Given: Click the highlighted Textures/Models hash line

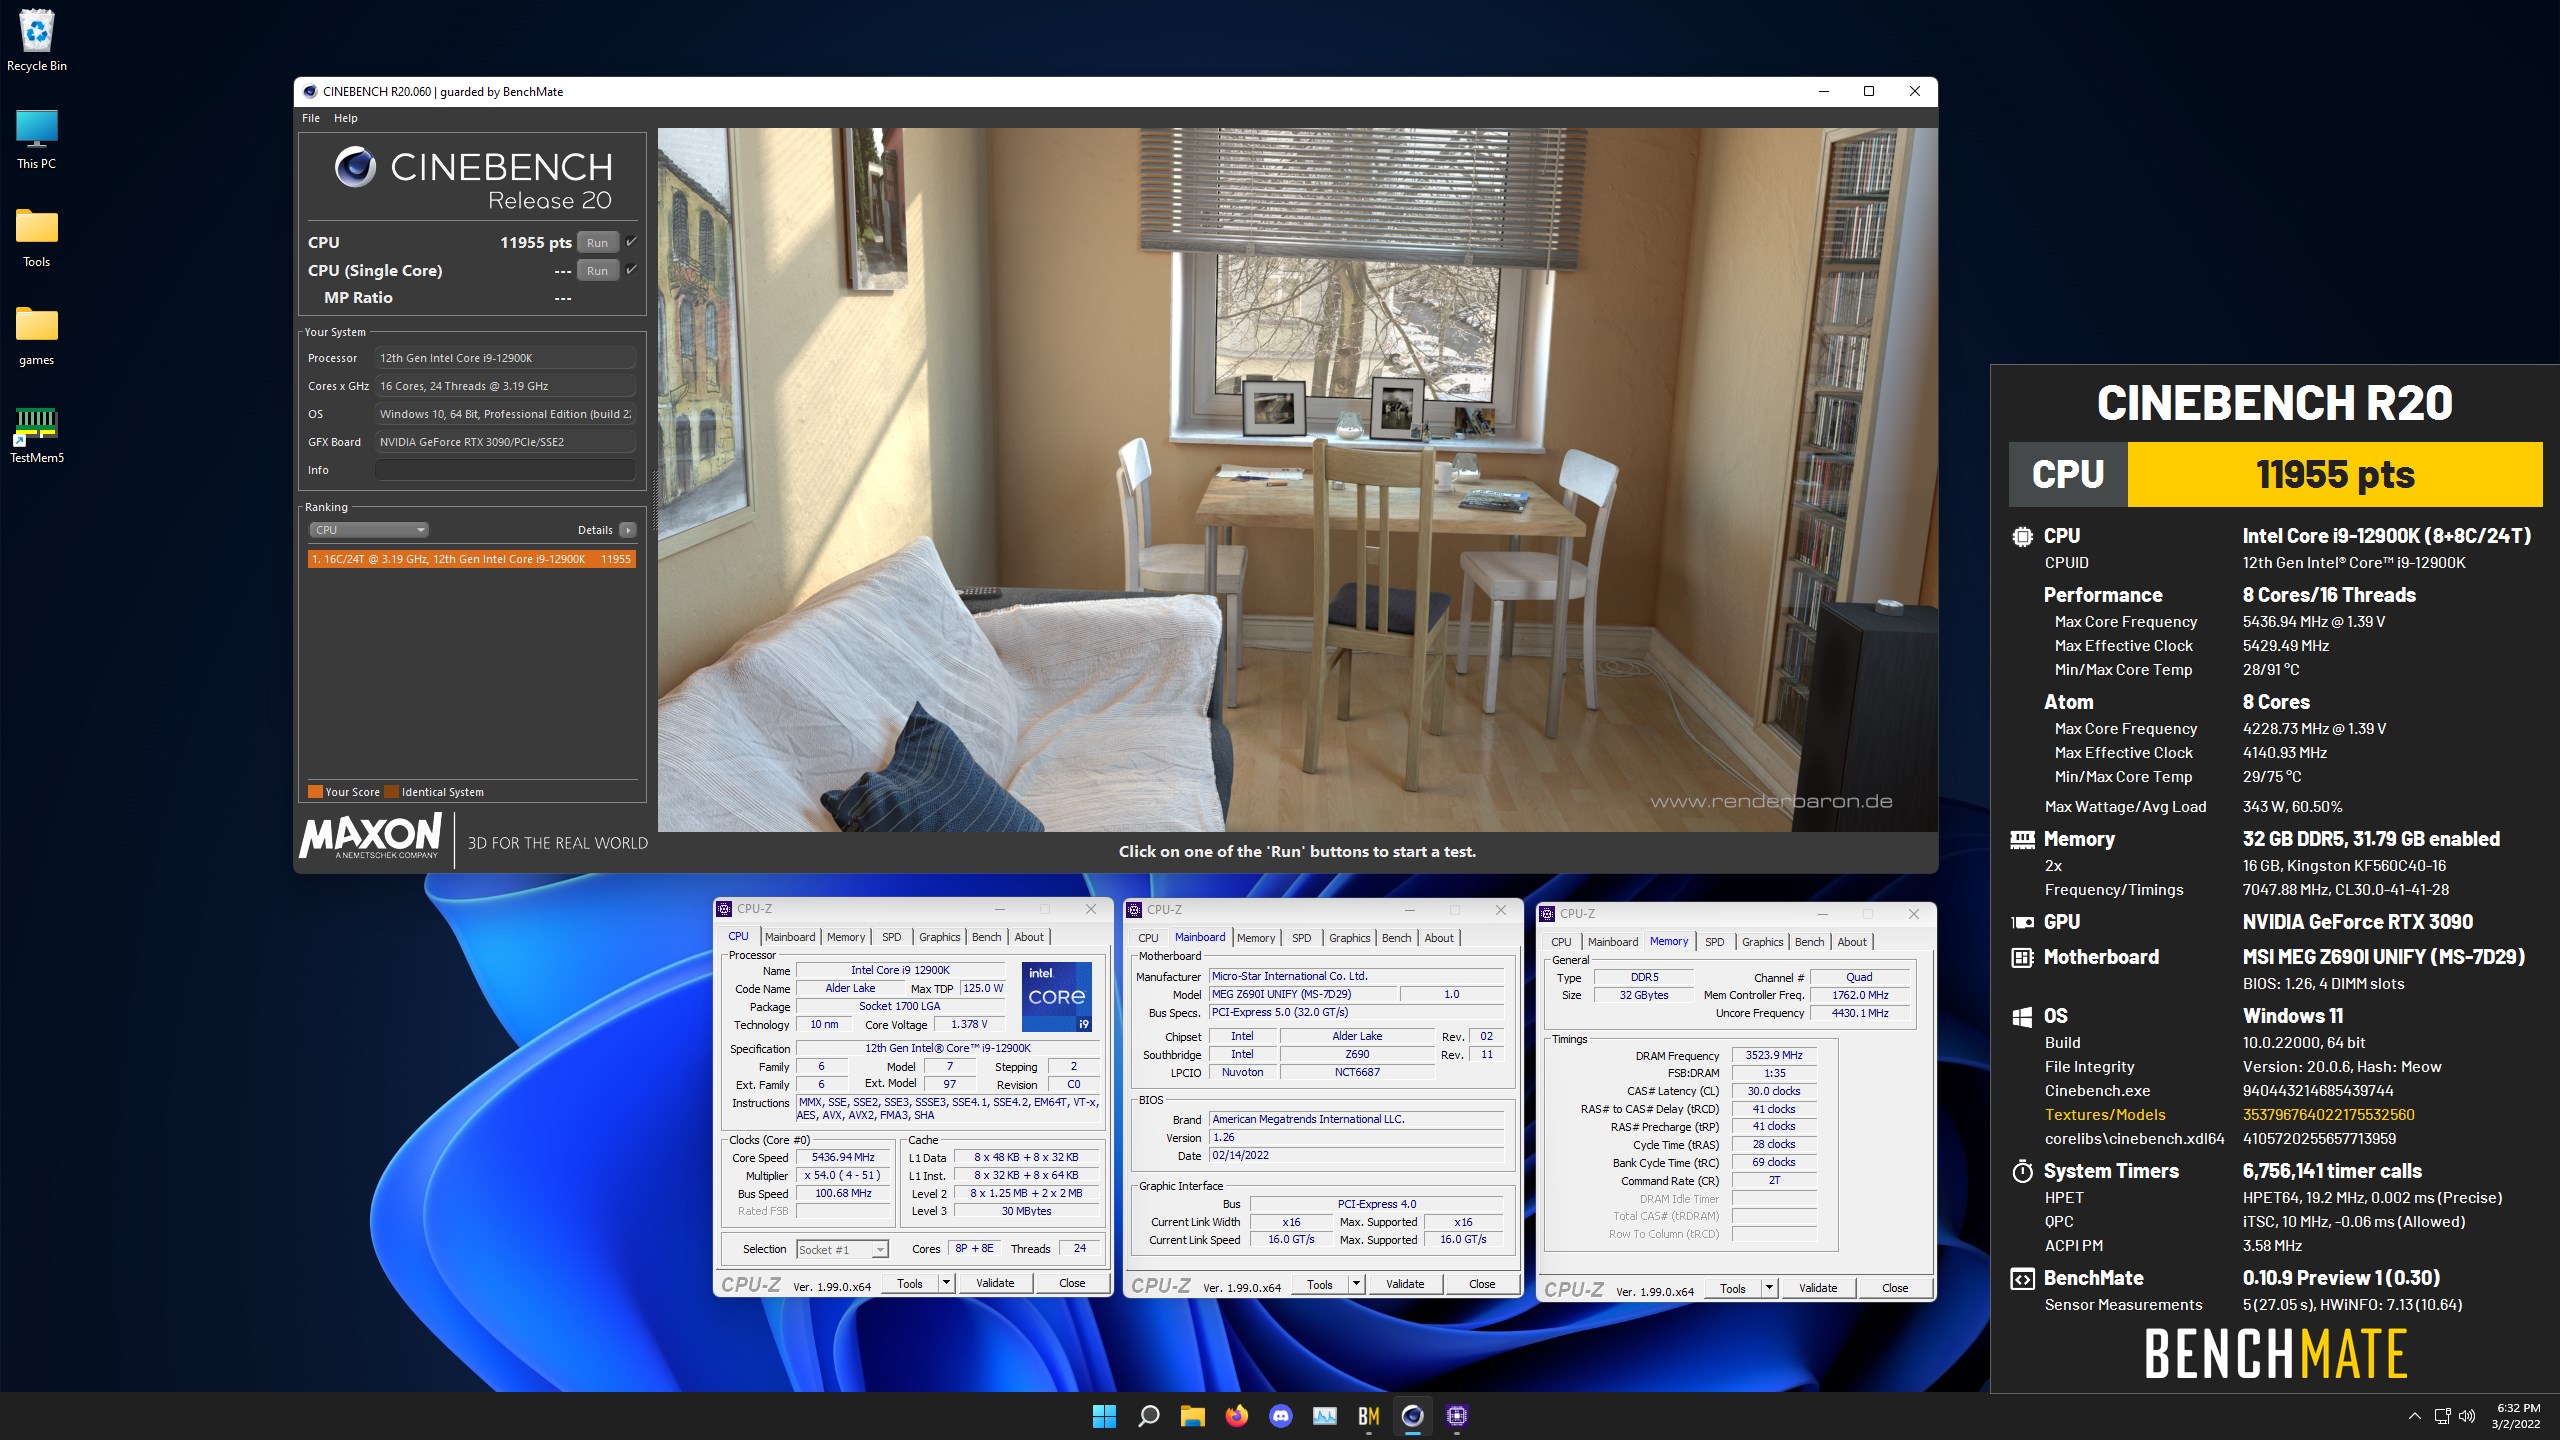Looking at the screenshot, I should 2229,1115.
